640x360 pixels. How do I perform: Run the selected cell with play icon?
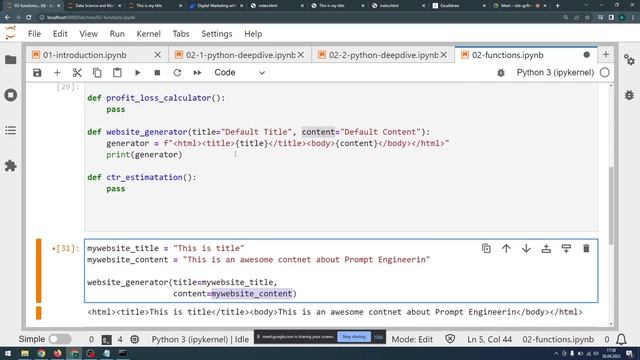[x=138, y=73]
